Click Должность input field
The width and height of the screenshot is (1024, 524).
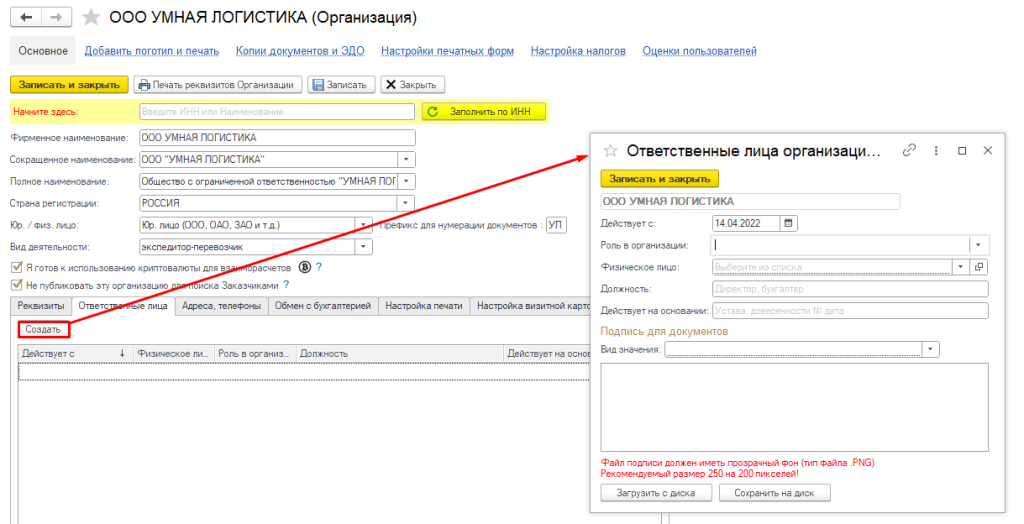(850, 289)
